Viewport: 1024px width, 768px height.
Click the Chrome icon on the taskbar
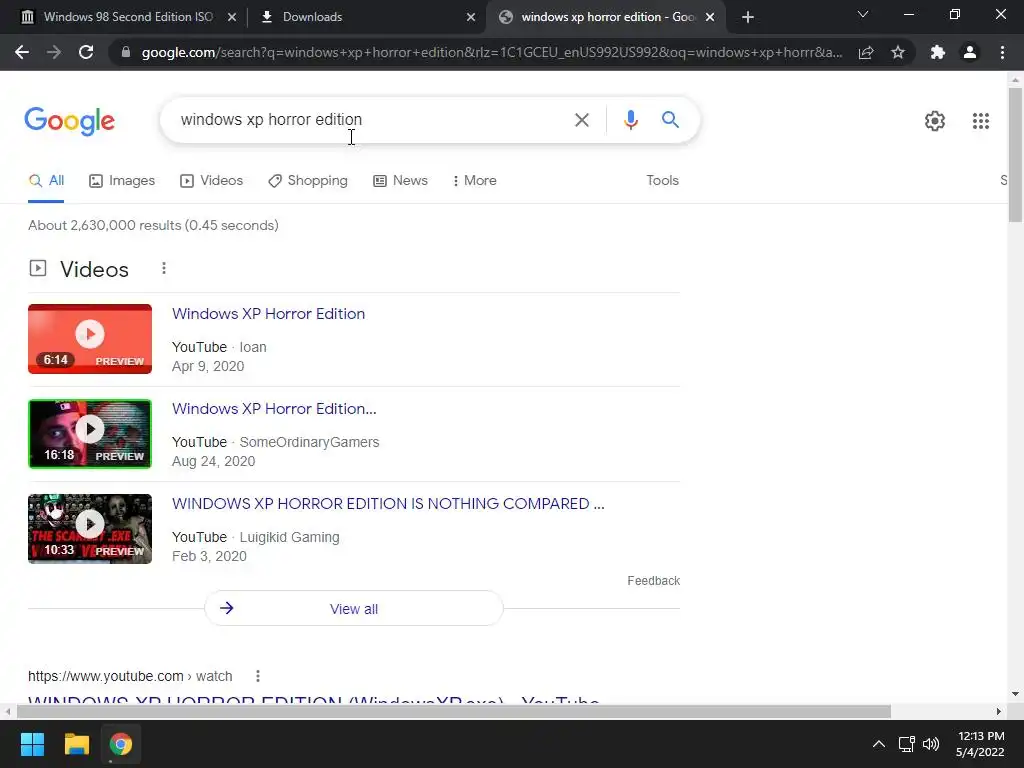pos(120,744)
